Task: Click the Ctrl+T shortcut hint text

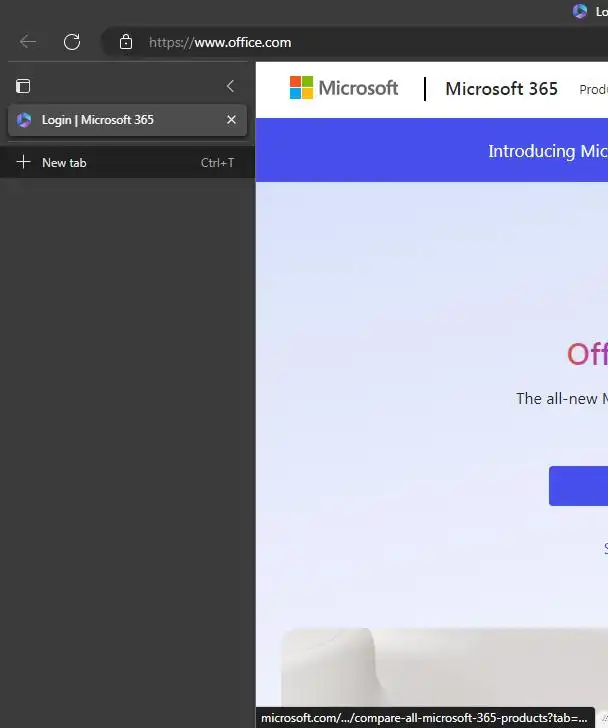Action: point(218,162)
